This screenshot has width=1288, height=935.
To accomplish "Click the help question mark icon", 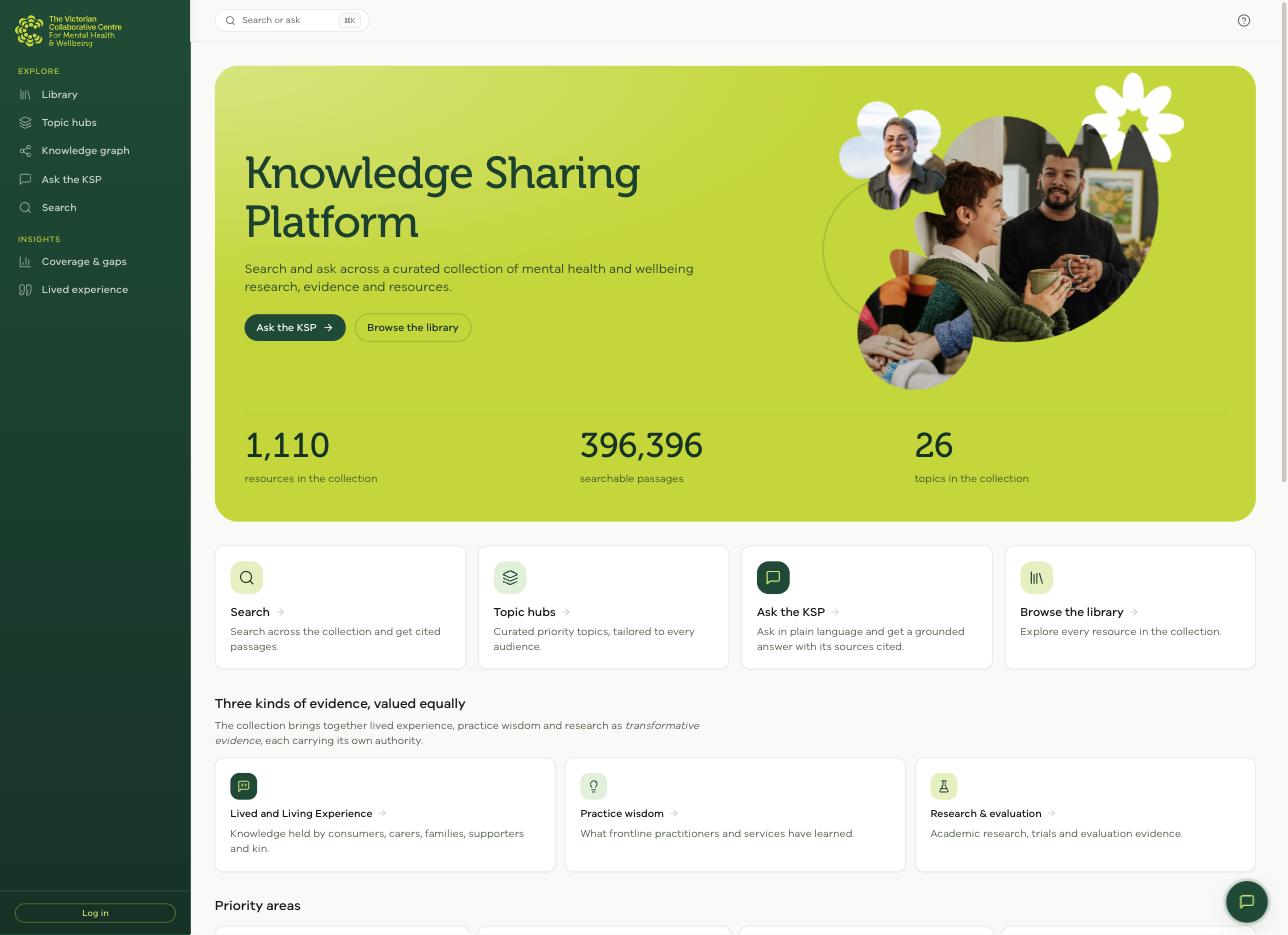I will point(1244,20).
